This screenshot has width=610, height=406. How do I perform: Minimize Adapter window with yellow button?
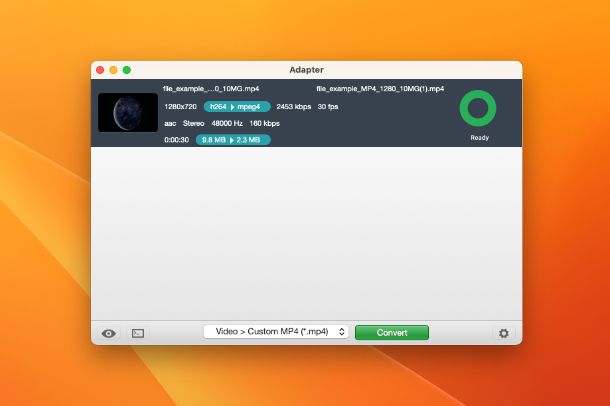click(113, 70)
